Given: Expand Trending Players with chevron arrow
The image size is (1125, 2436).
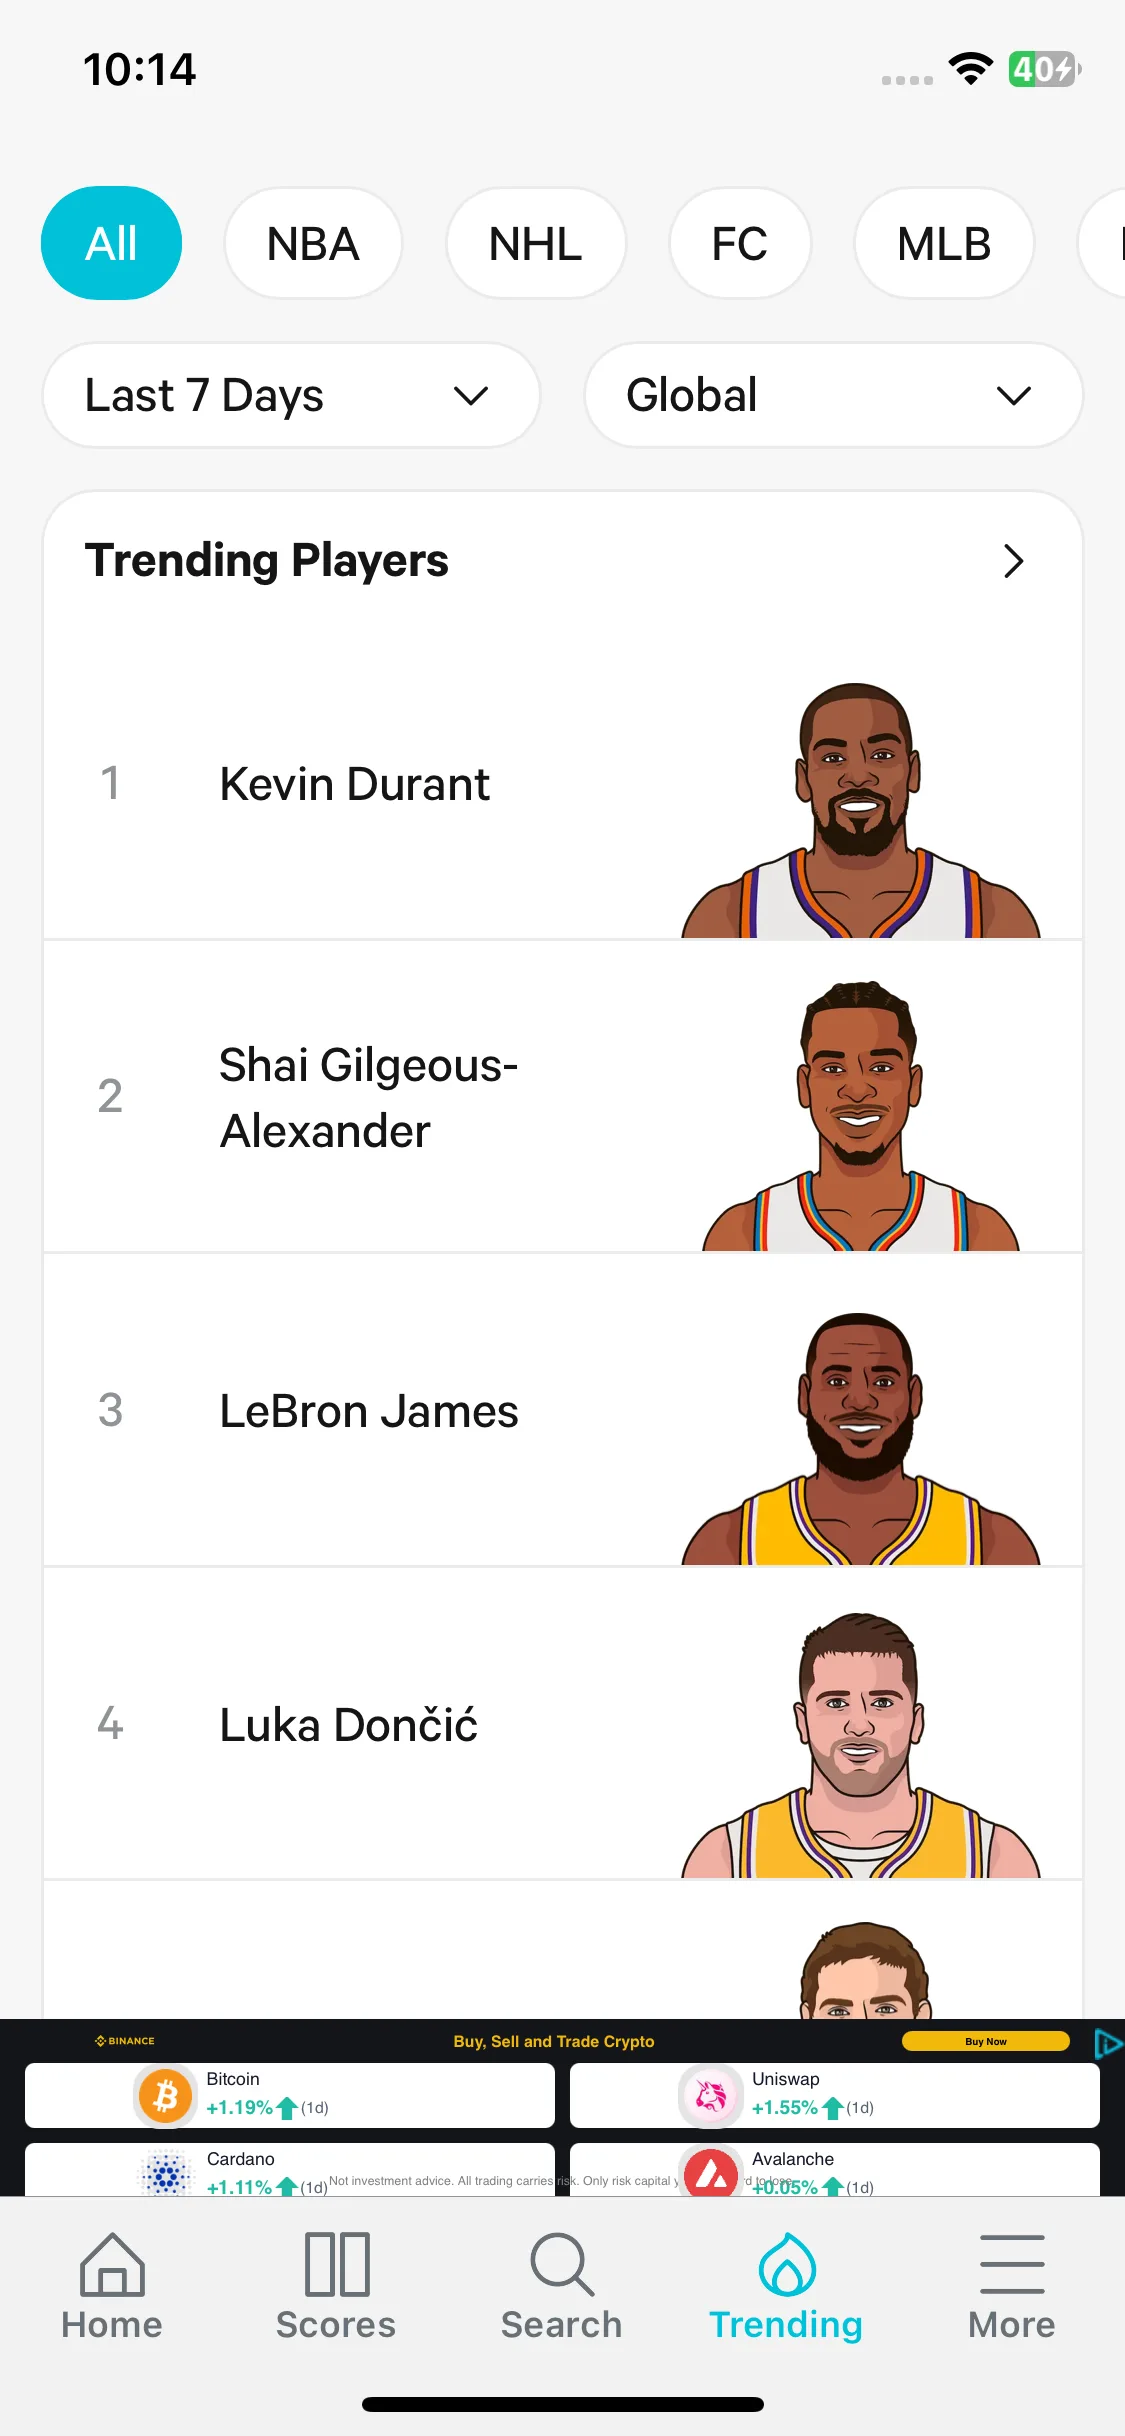Looking at the screenshot, I should [x=1013, y=561].
